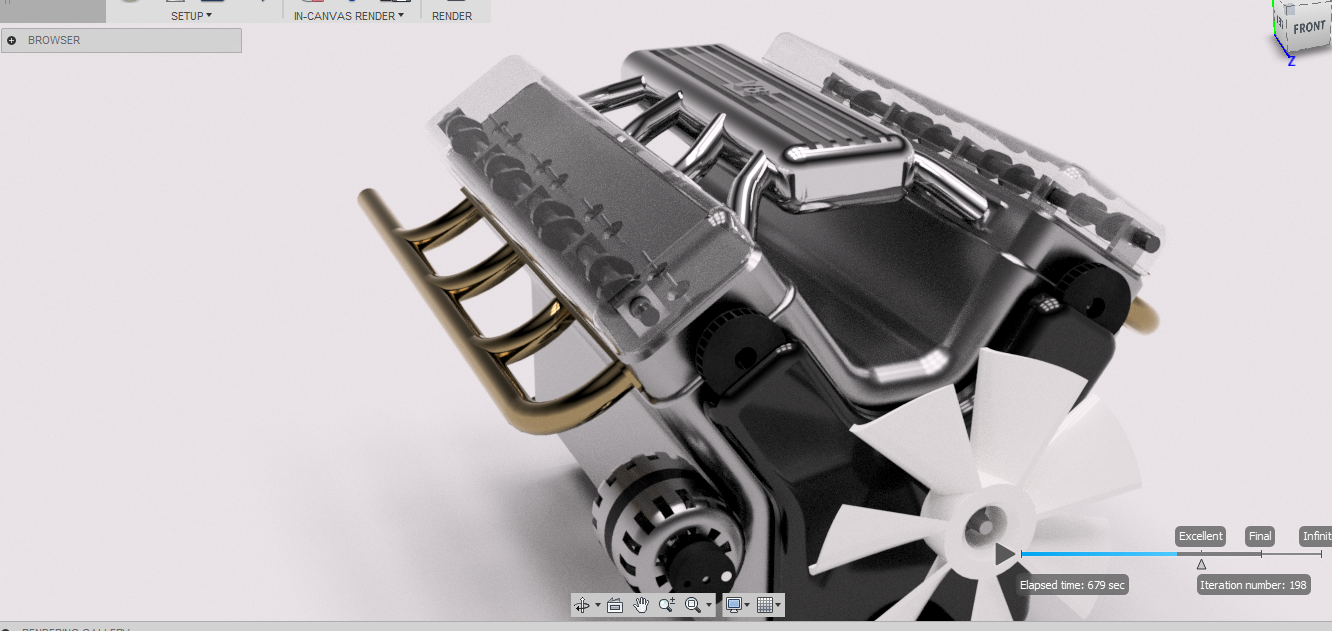Image resolution: width=1332 pixels, height=631 pixels.
Task: Click the Look At camera icon
Action: coord(615,605)
